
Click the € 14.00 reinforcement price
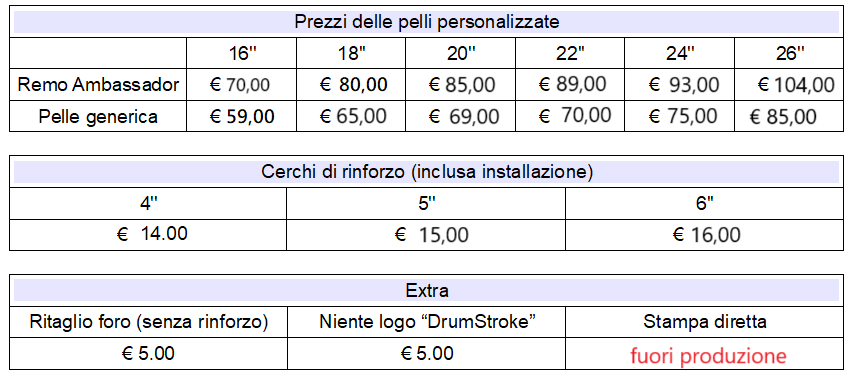153,234
